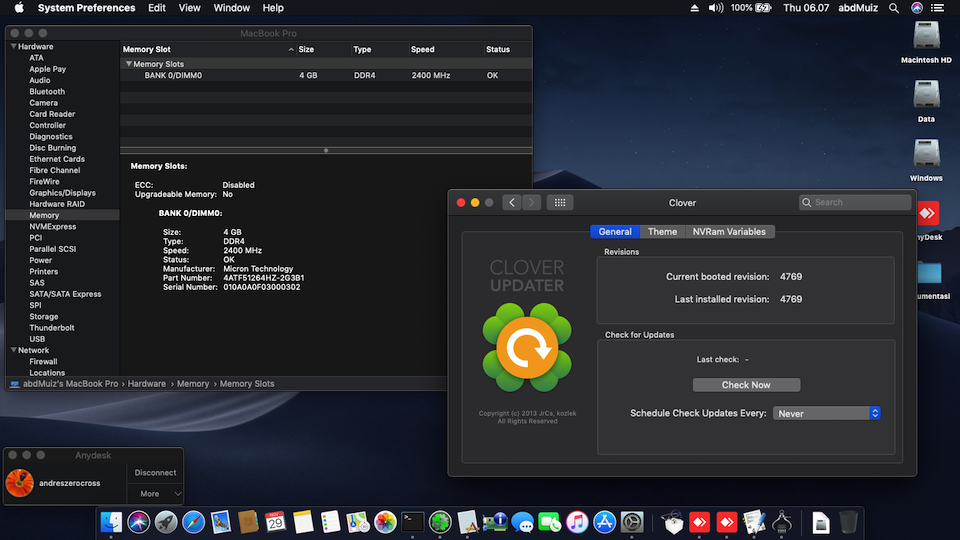Click Disconnect in Anydesk window

[155, 473]
